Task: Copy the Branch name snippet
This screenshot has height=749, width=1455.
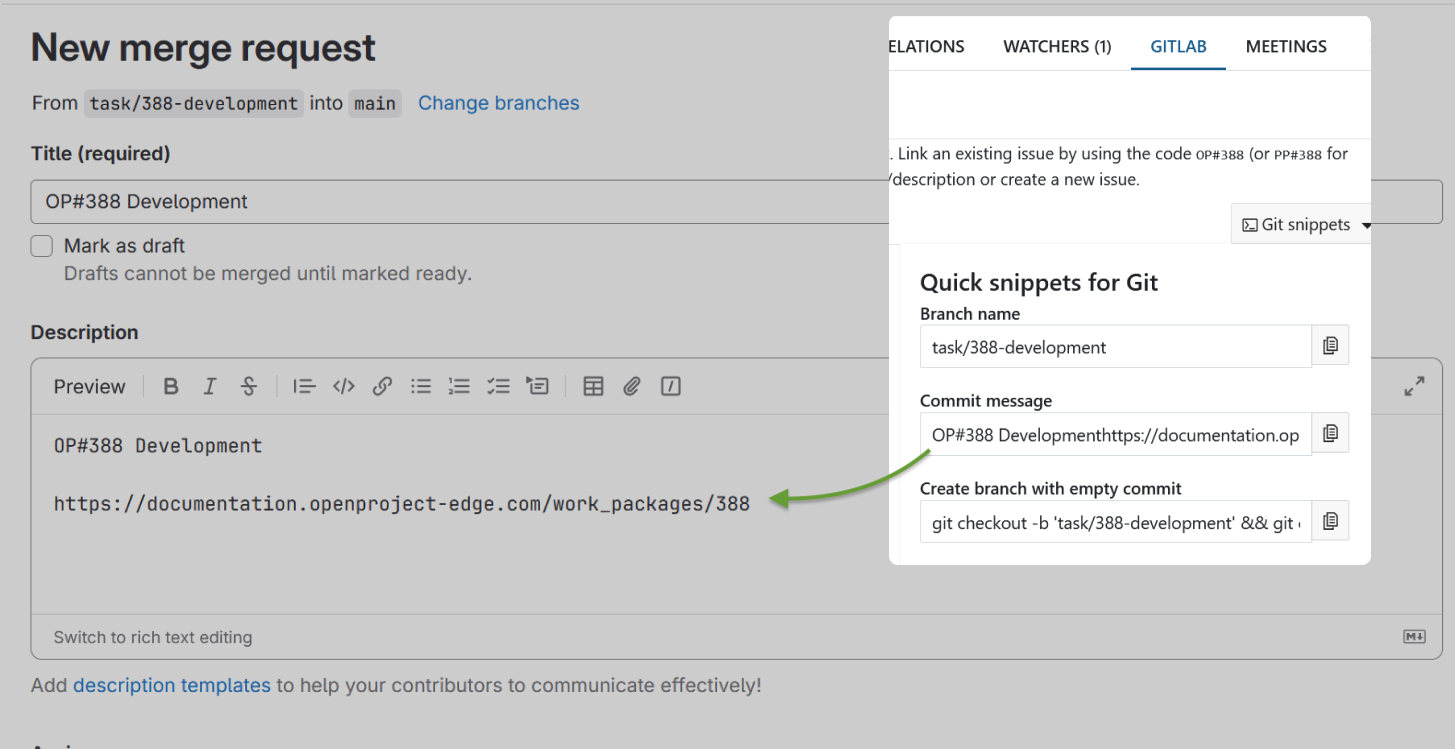Action: point(1330,346)
